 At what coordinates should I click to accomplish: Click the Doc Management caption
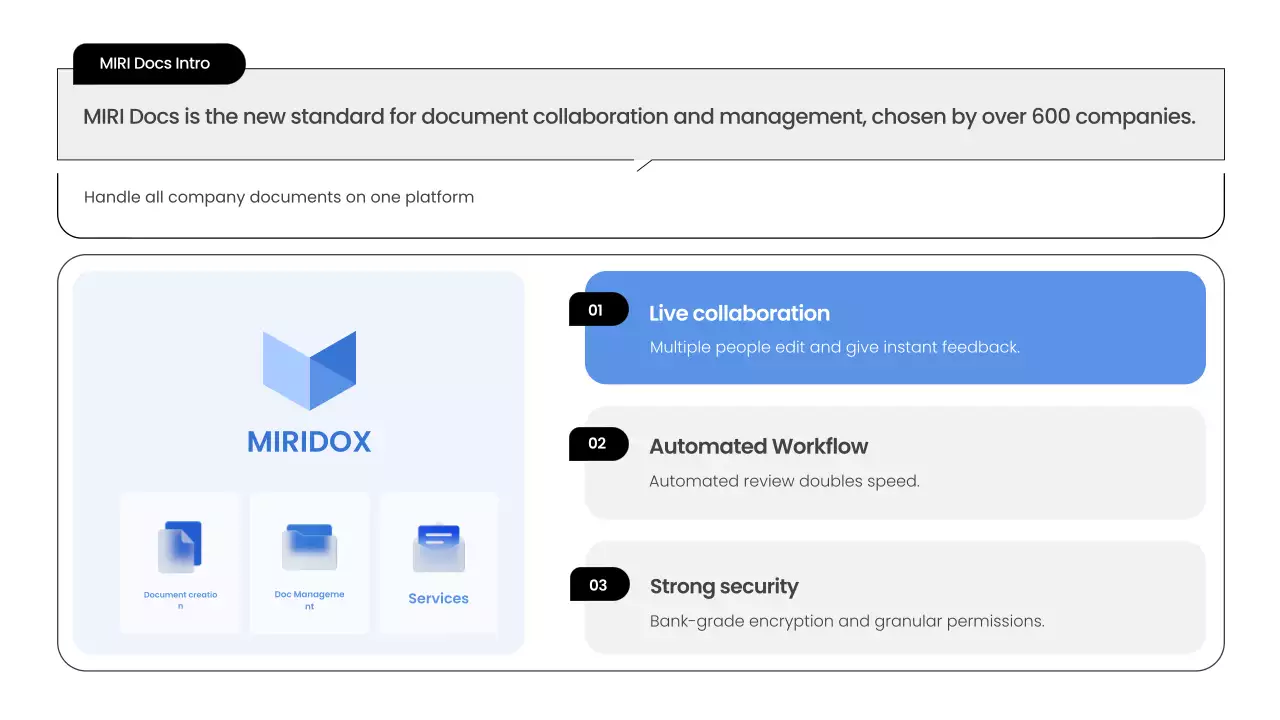click(309, 600)
